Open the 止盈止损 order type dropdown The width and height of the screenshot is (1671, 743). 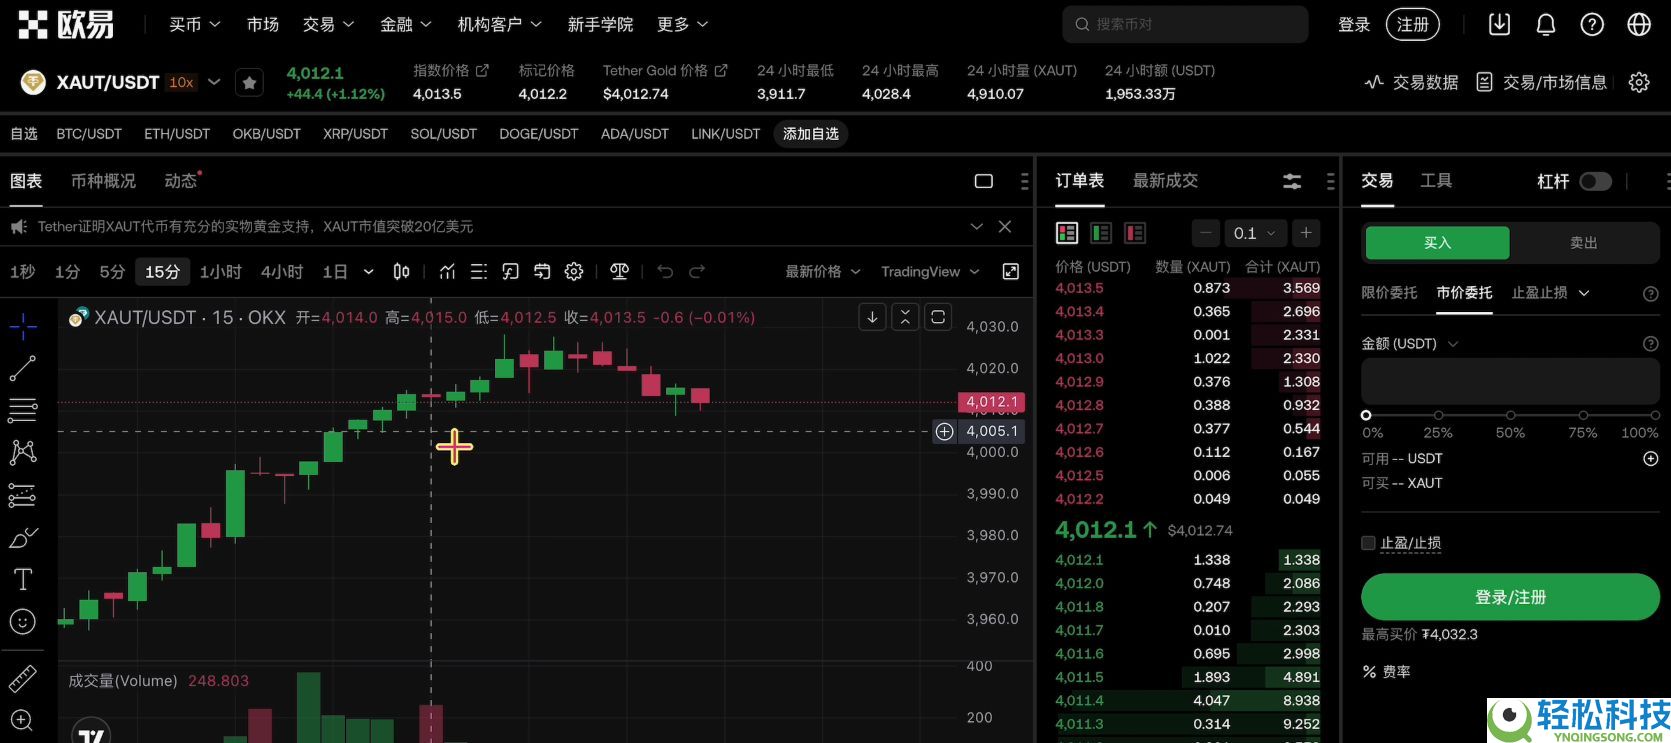coord(1550,293)
